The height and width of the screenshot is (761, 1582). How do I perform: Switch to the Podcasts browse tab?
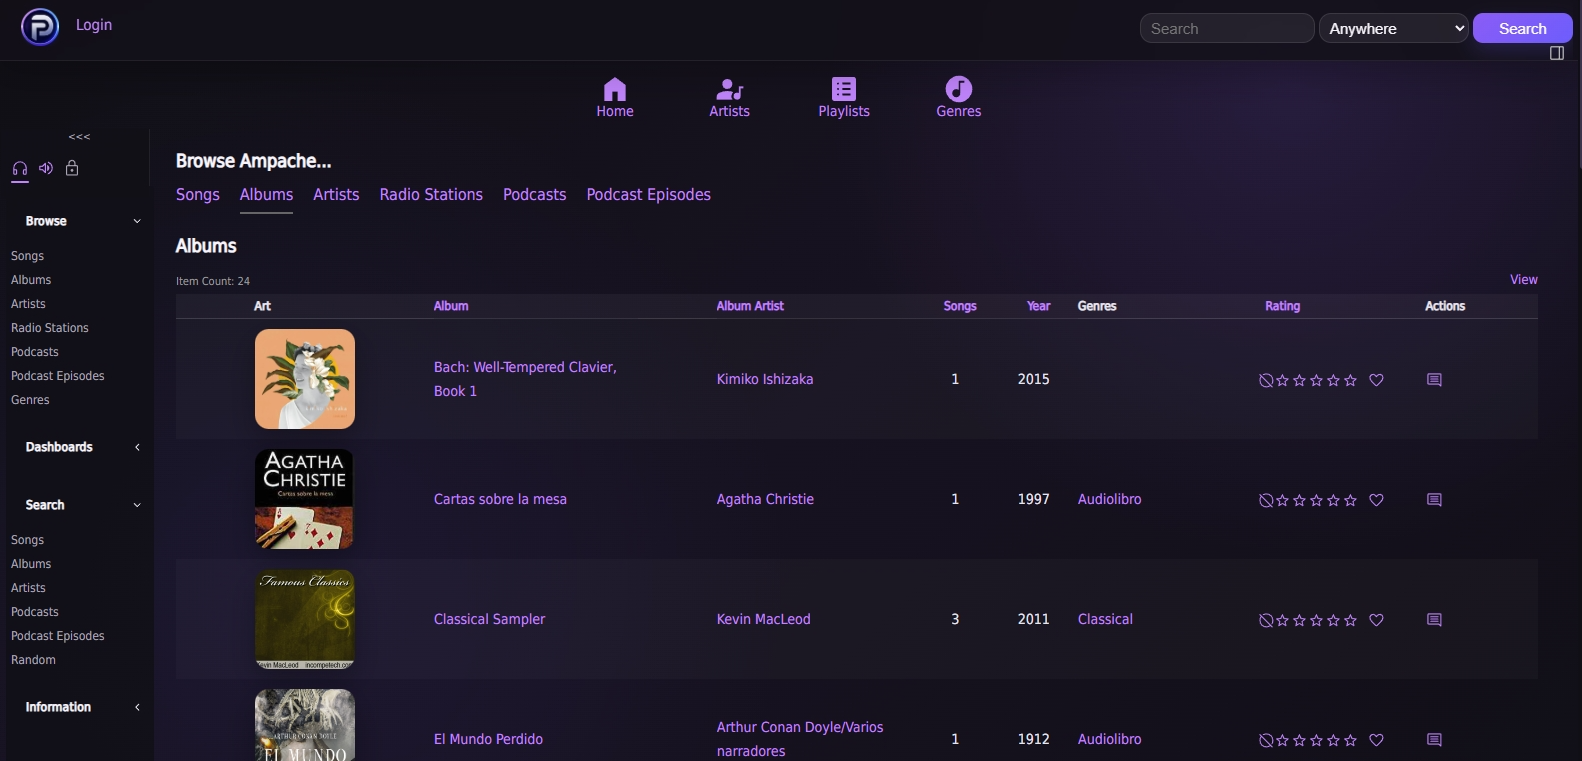point(534,194)
